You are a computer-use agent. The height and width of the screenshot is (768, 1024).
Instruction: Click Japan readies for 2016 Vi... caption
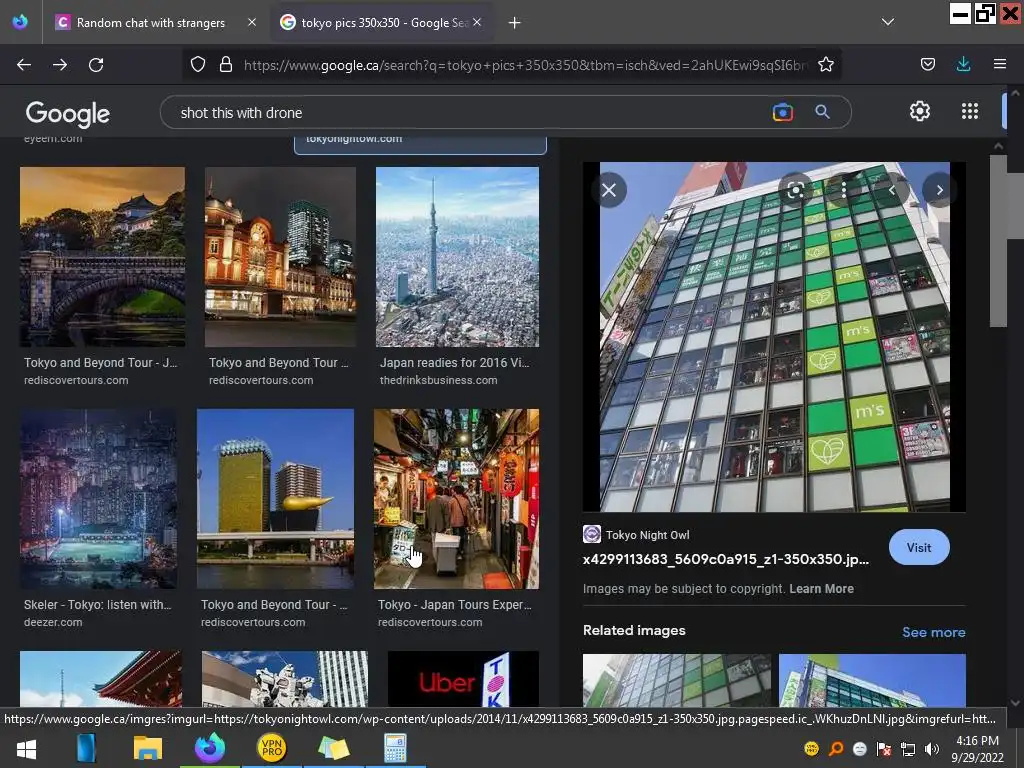[455, 362]
